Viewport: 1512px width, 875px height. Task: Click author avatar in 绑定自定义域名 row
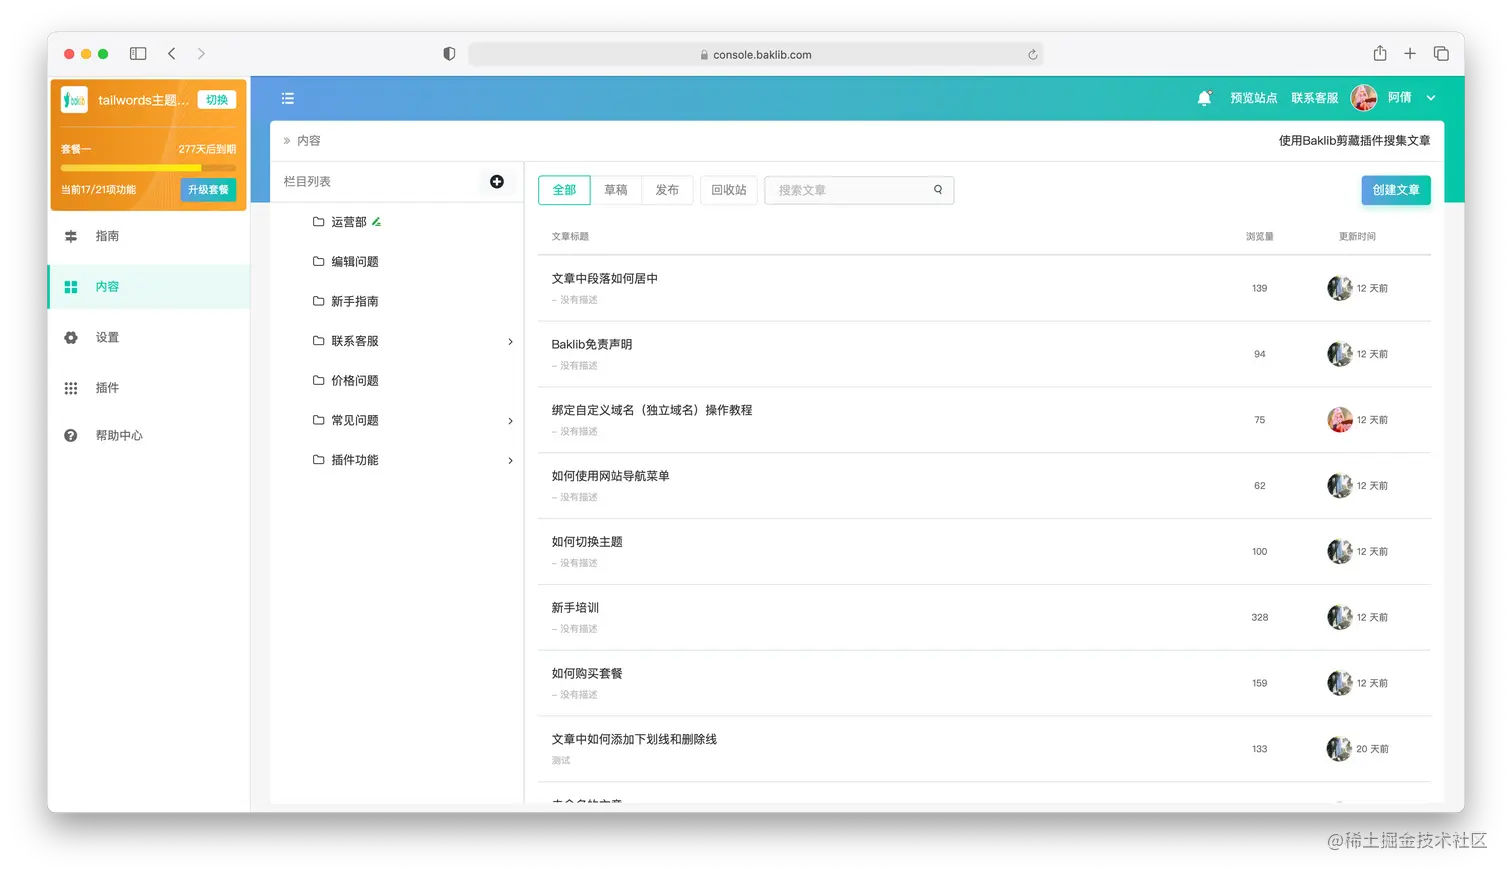pyautogui.click(x=1340, y=420)
